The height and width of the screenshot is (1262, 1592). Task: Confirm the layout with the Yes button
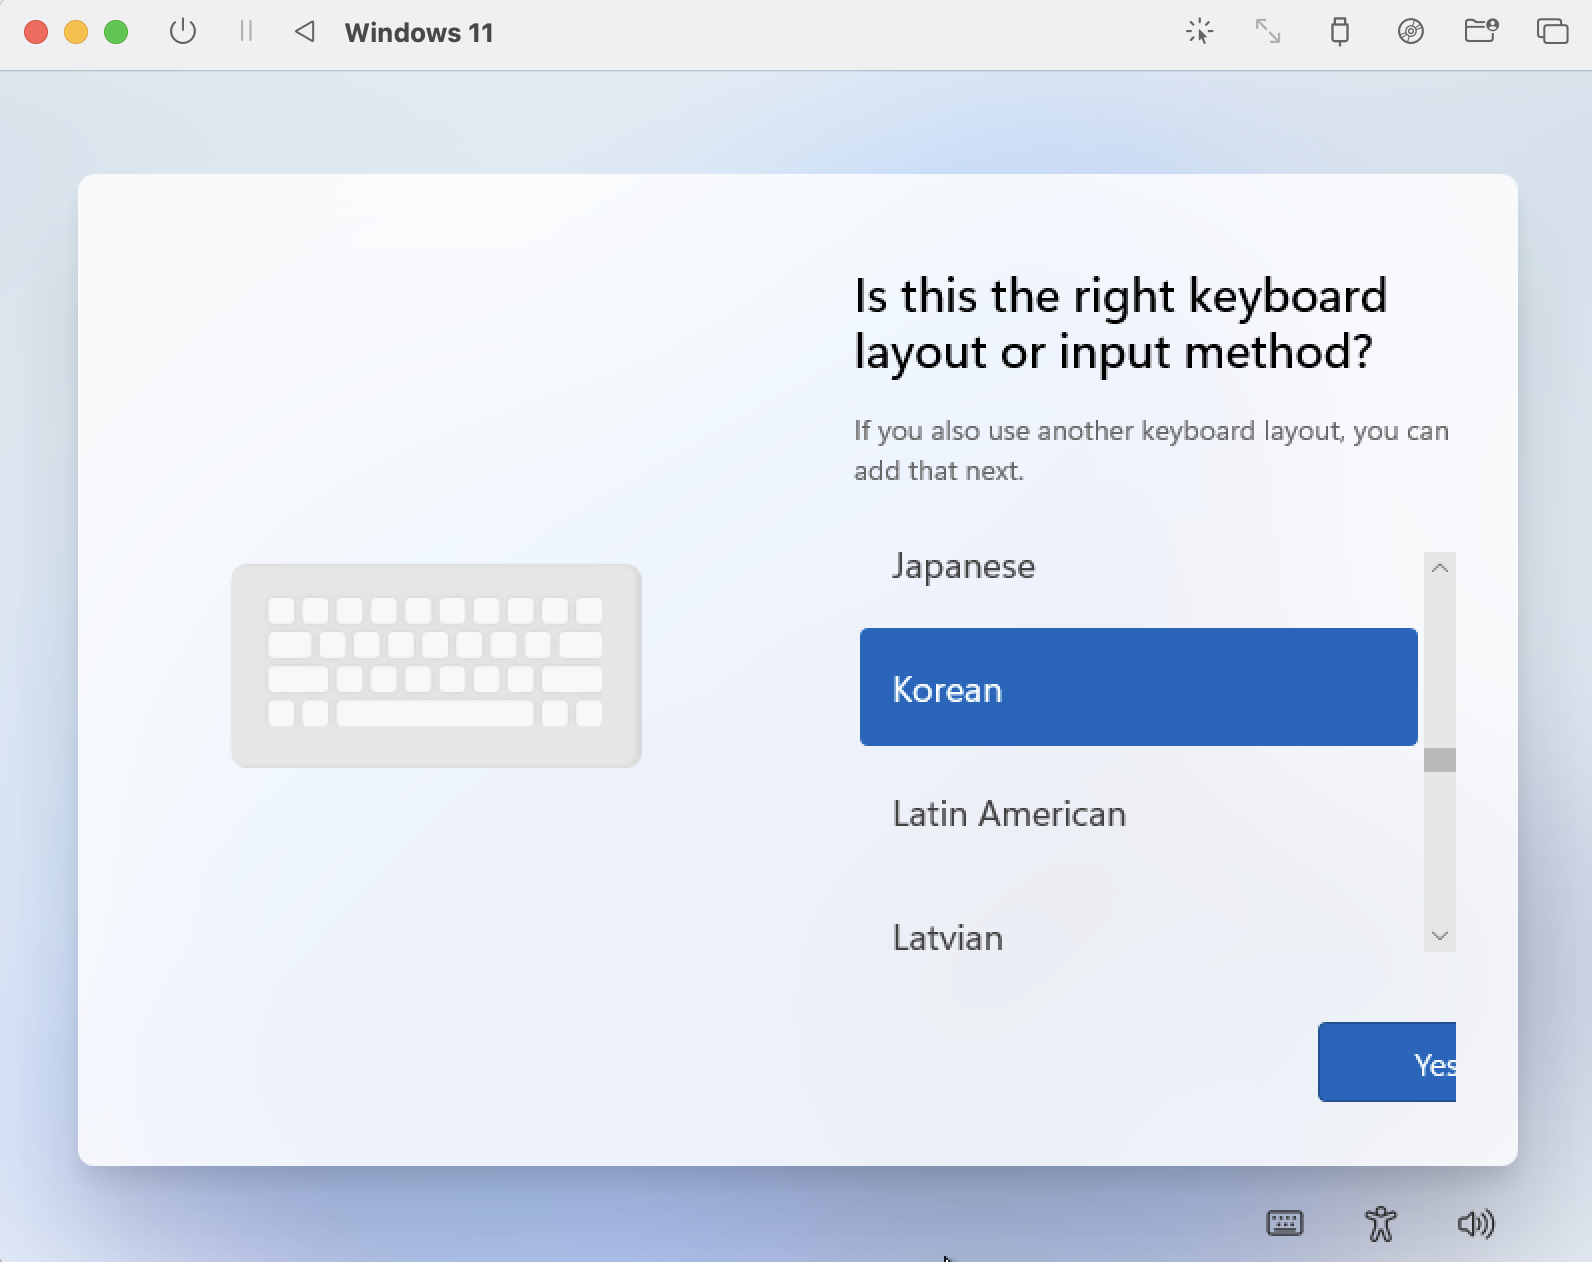[x=1387, y=1062]
